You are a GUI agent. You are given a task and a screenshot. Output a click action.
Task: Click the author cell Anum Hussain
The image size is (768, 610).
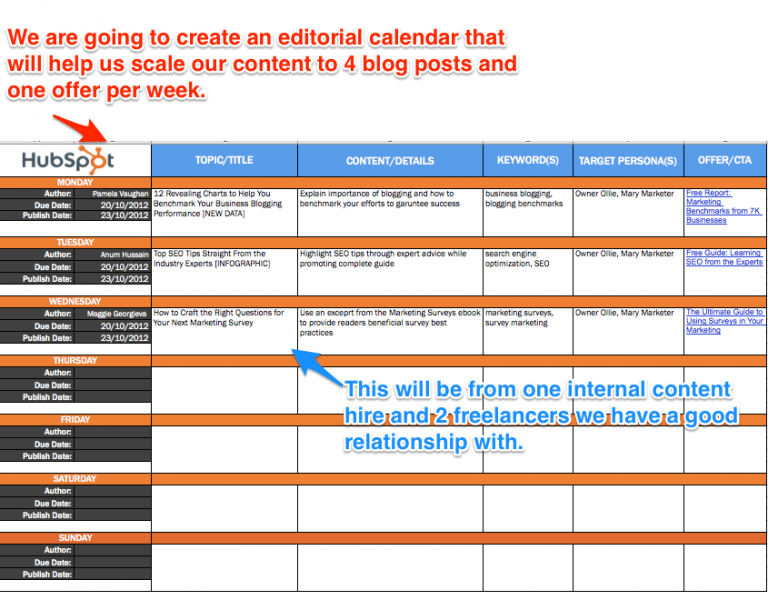pyautogui.click(x=113, y=254)
